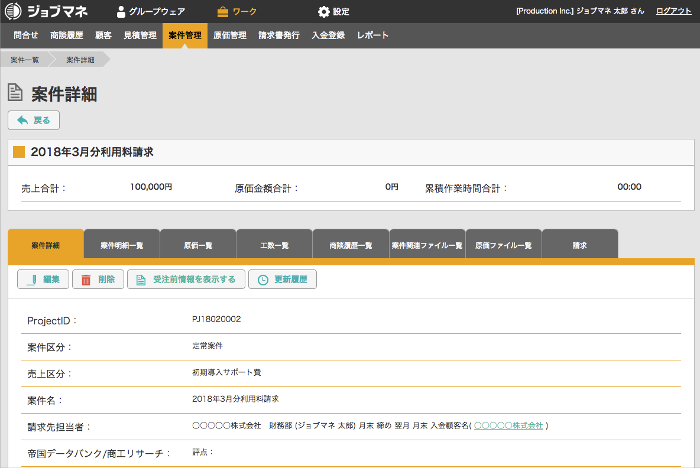
Task: Switch to the 商談履歴一覧 tab
Action: click(x=351, y=245)
